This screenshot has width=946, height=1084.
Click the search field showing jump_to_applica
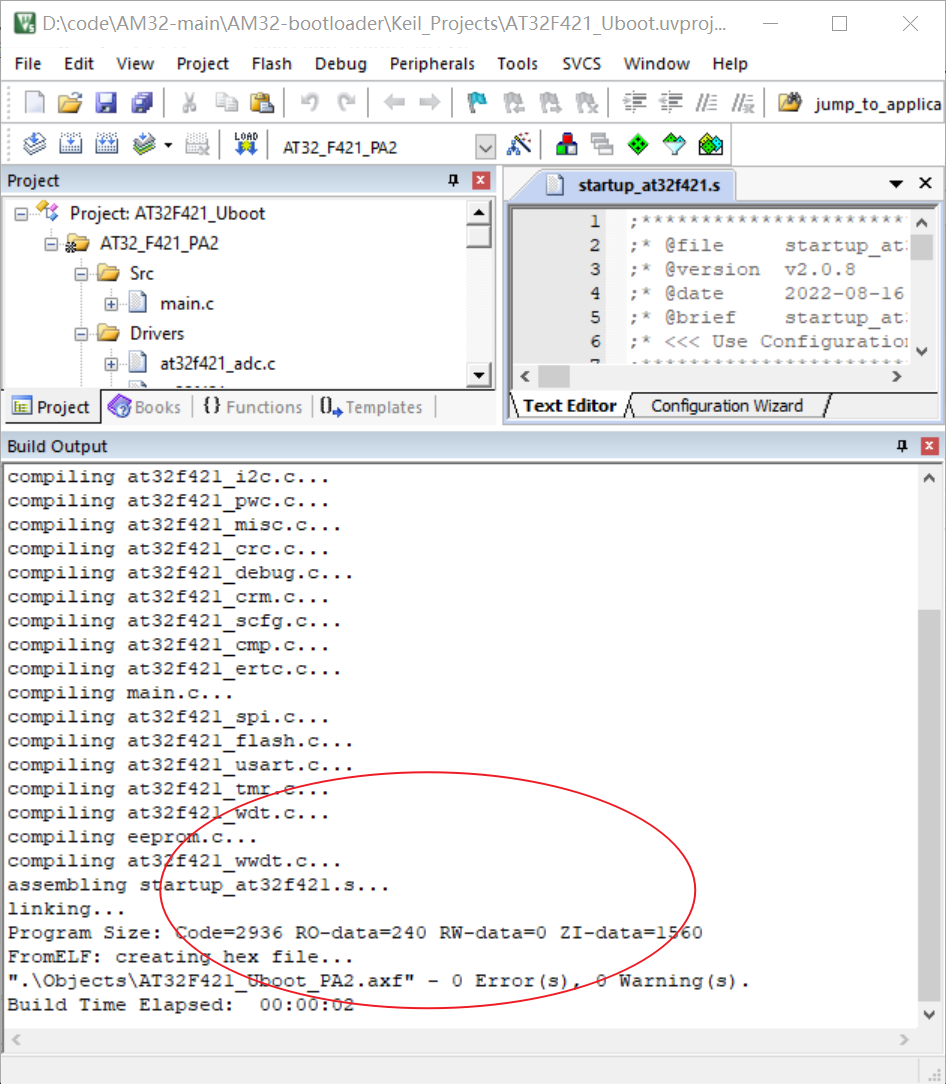878,104
